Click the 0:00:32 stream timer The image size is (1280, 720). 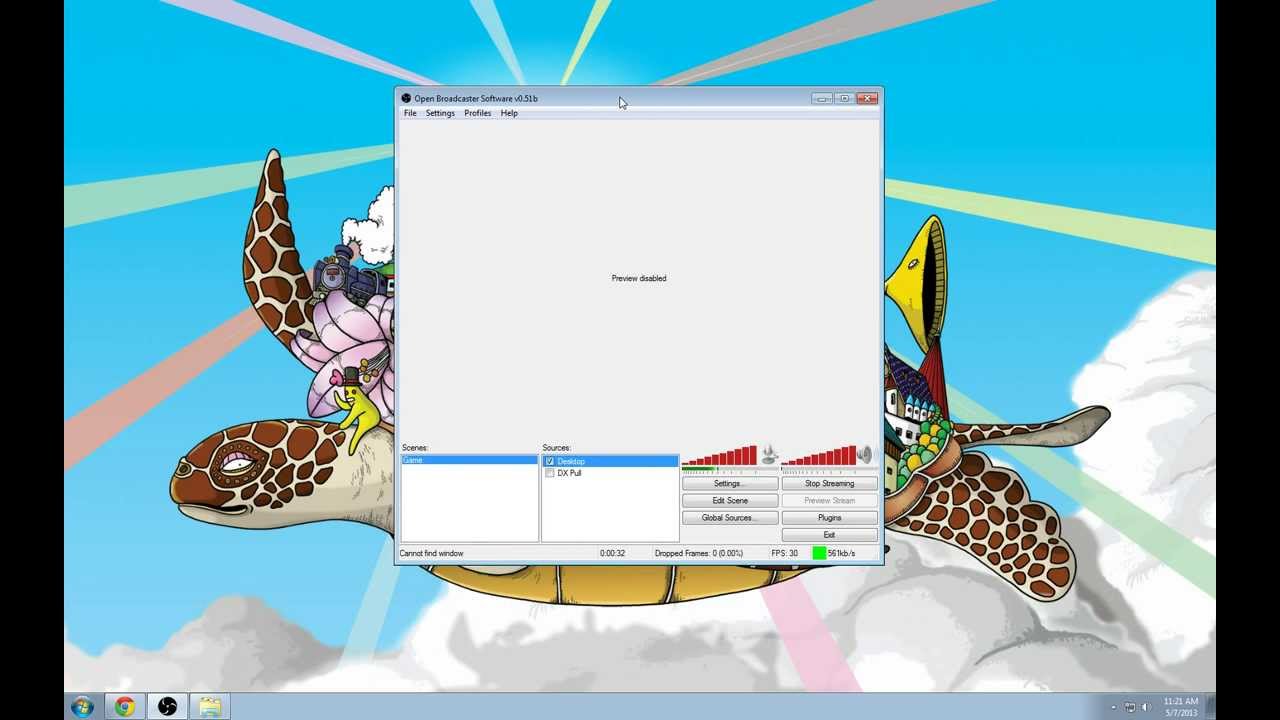coord(612,553)
